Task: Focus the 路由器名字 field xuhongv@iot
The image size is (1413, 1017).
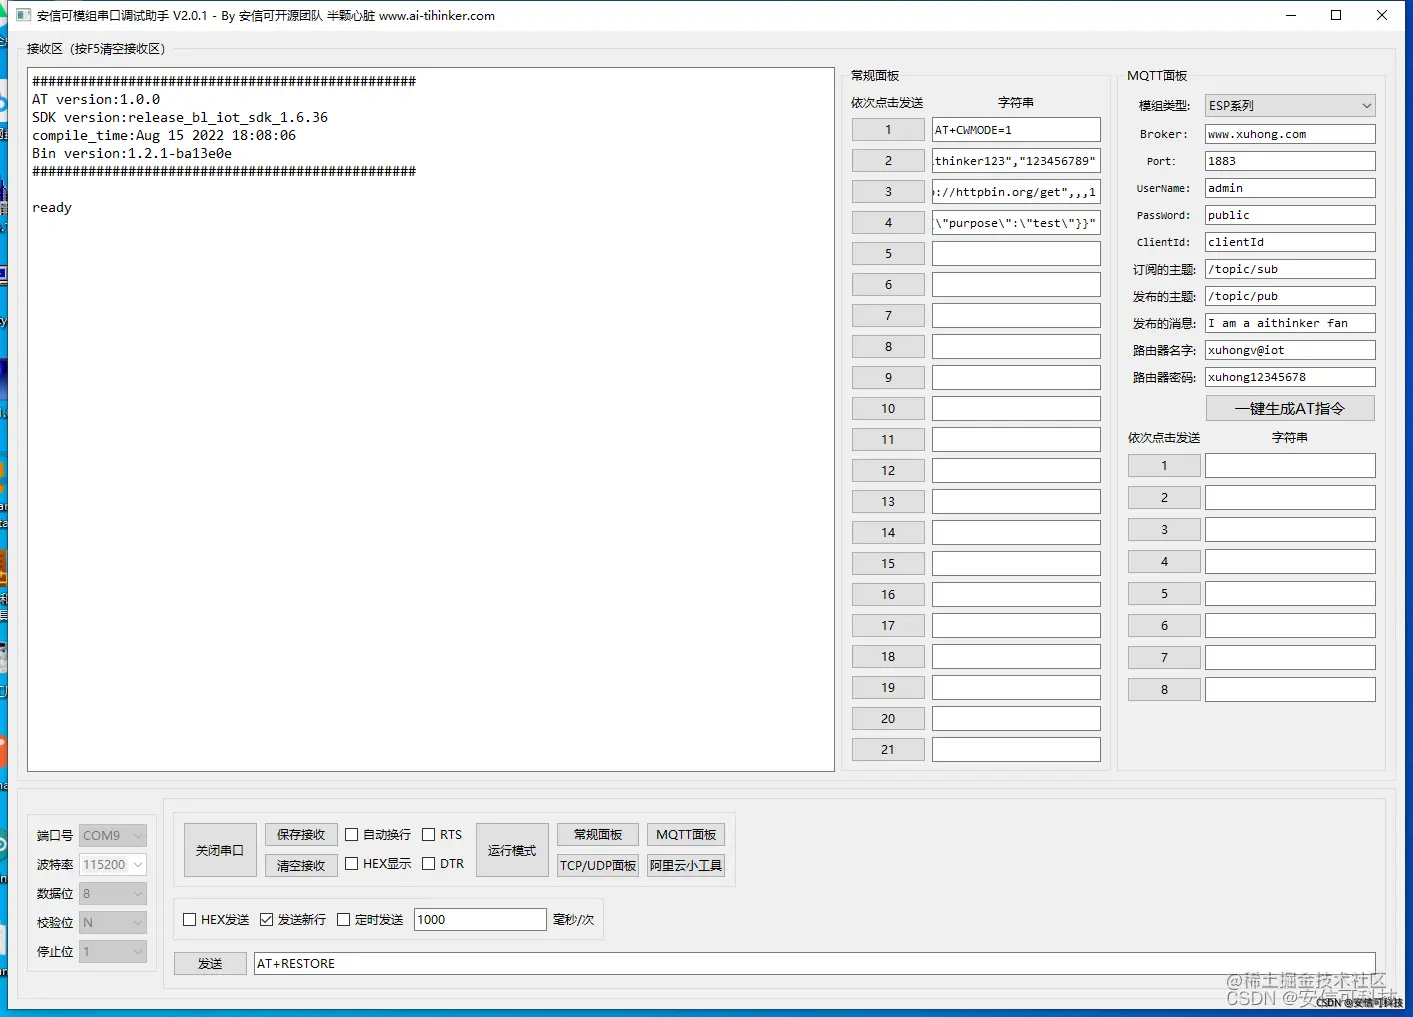Action: point(1290,350)
